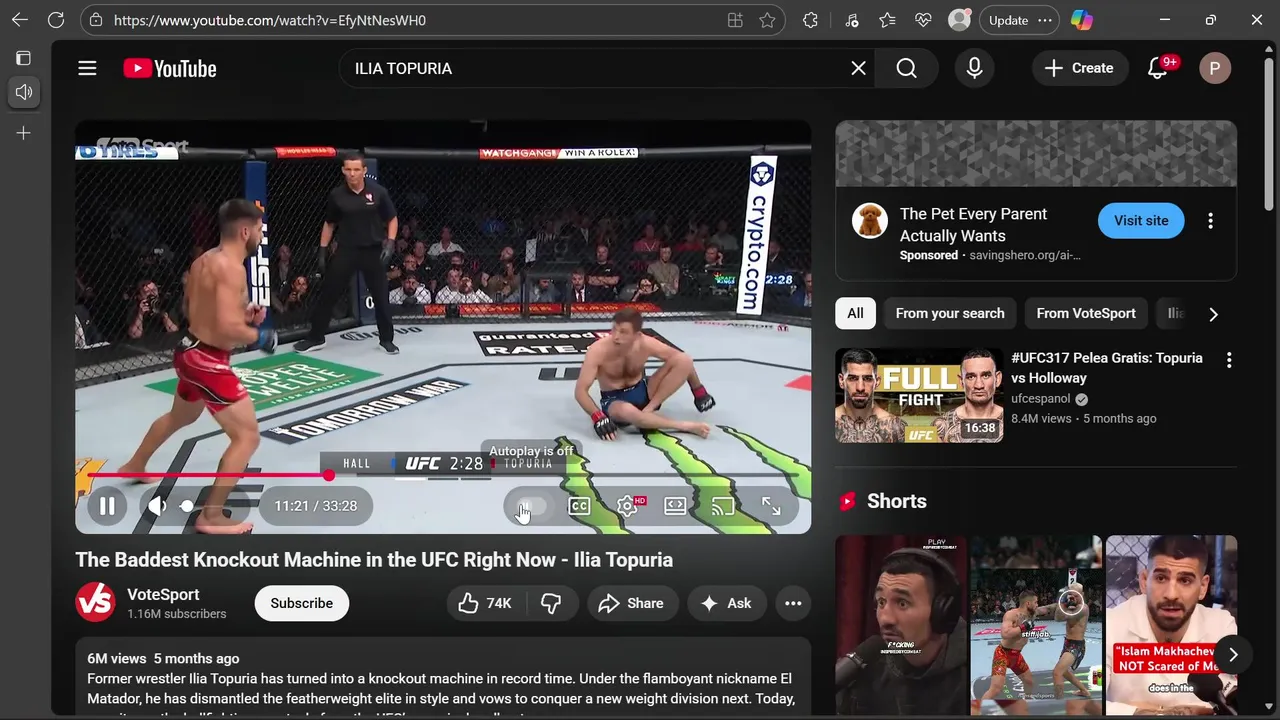Click the browser address bar URL
1280x720 pixels.
(x=270, y=20)
